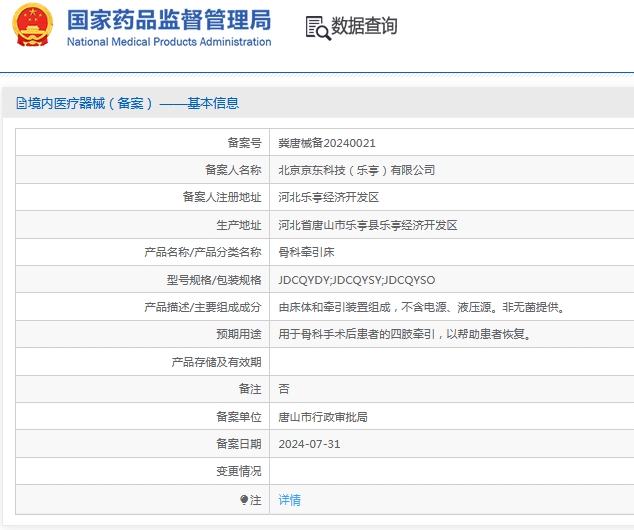Select the 变更情况 label
The image size is (634, 530).
coord(239,471)
